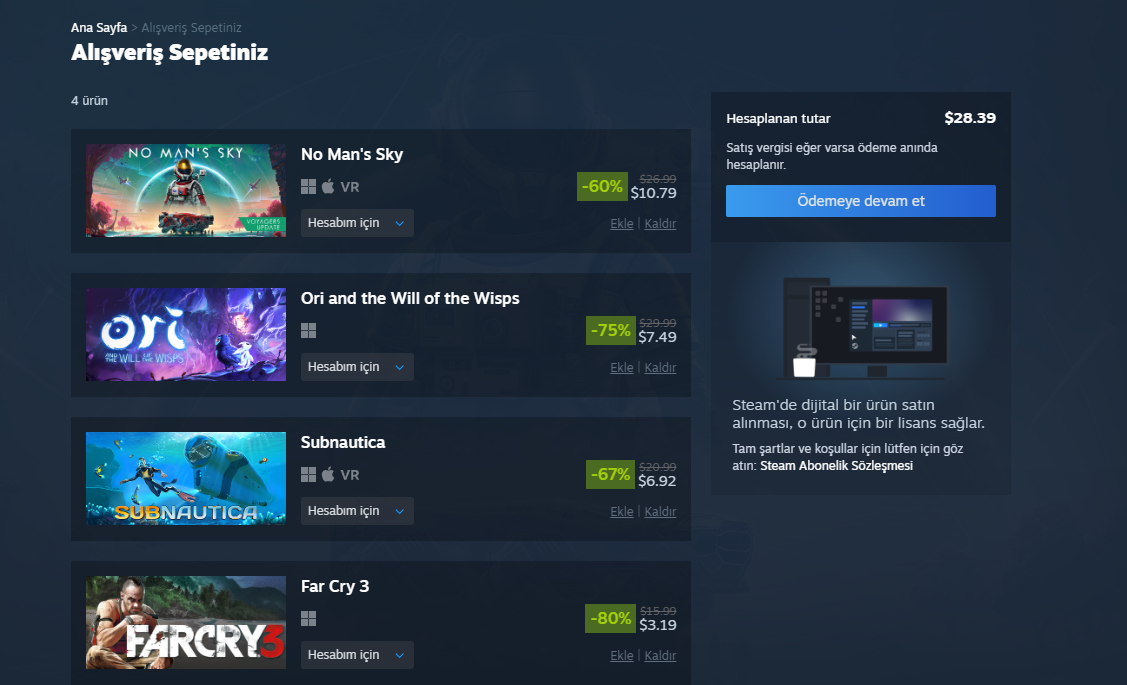
Task: Go to Ana Sayfa in the breadcrumb
Action: [x=99, y=27]
